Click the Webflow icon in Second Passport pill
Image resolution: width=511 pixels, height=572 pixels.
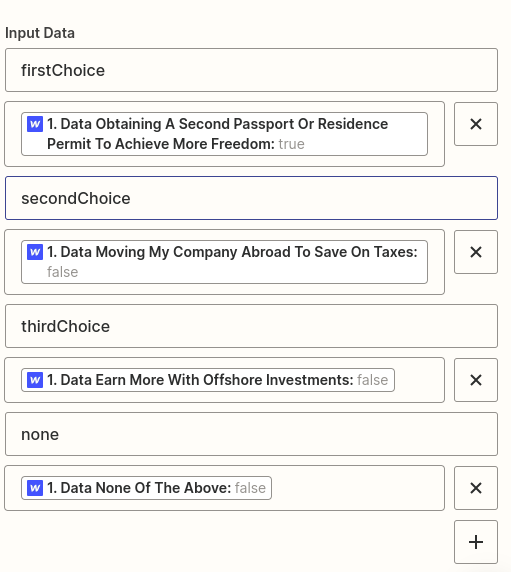(x=35, y=124)
